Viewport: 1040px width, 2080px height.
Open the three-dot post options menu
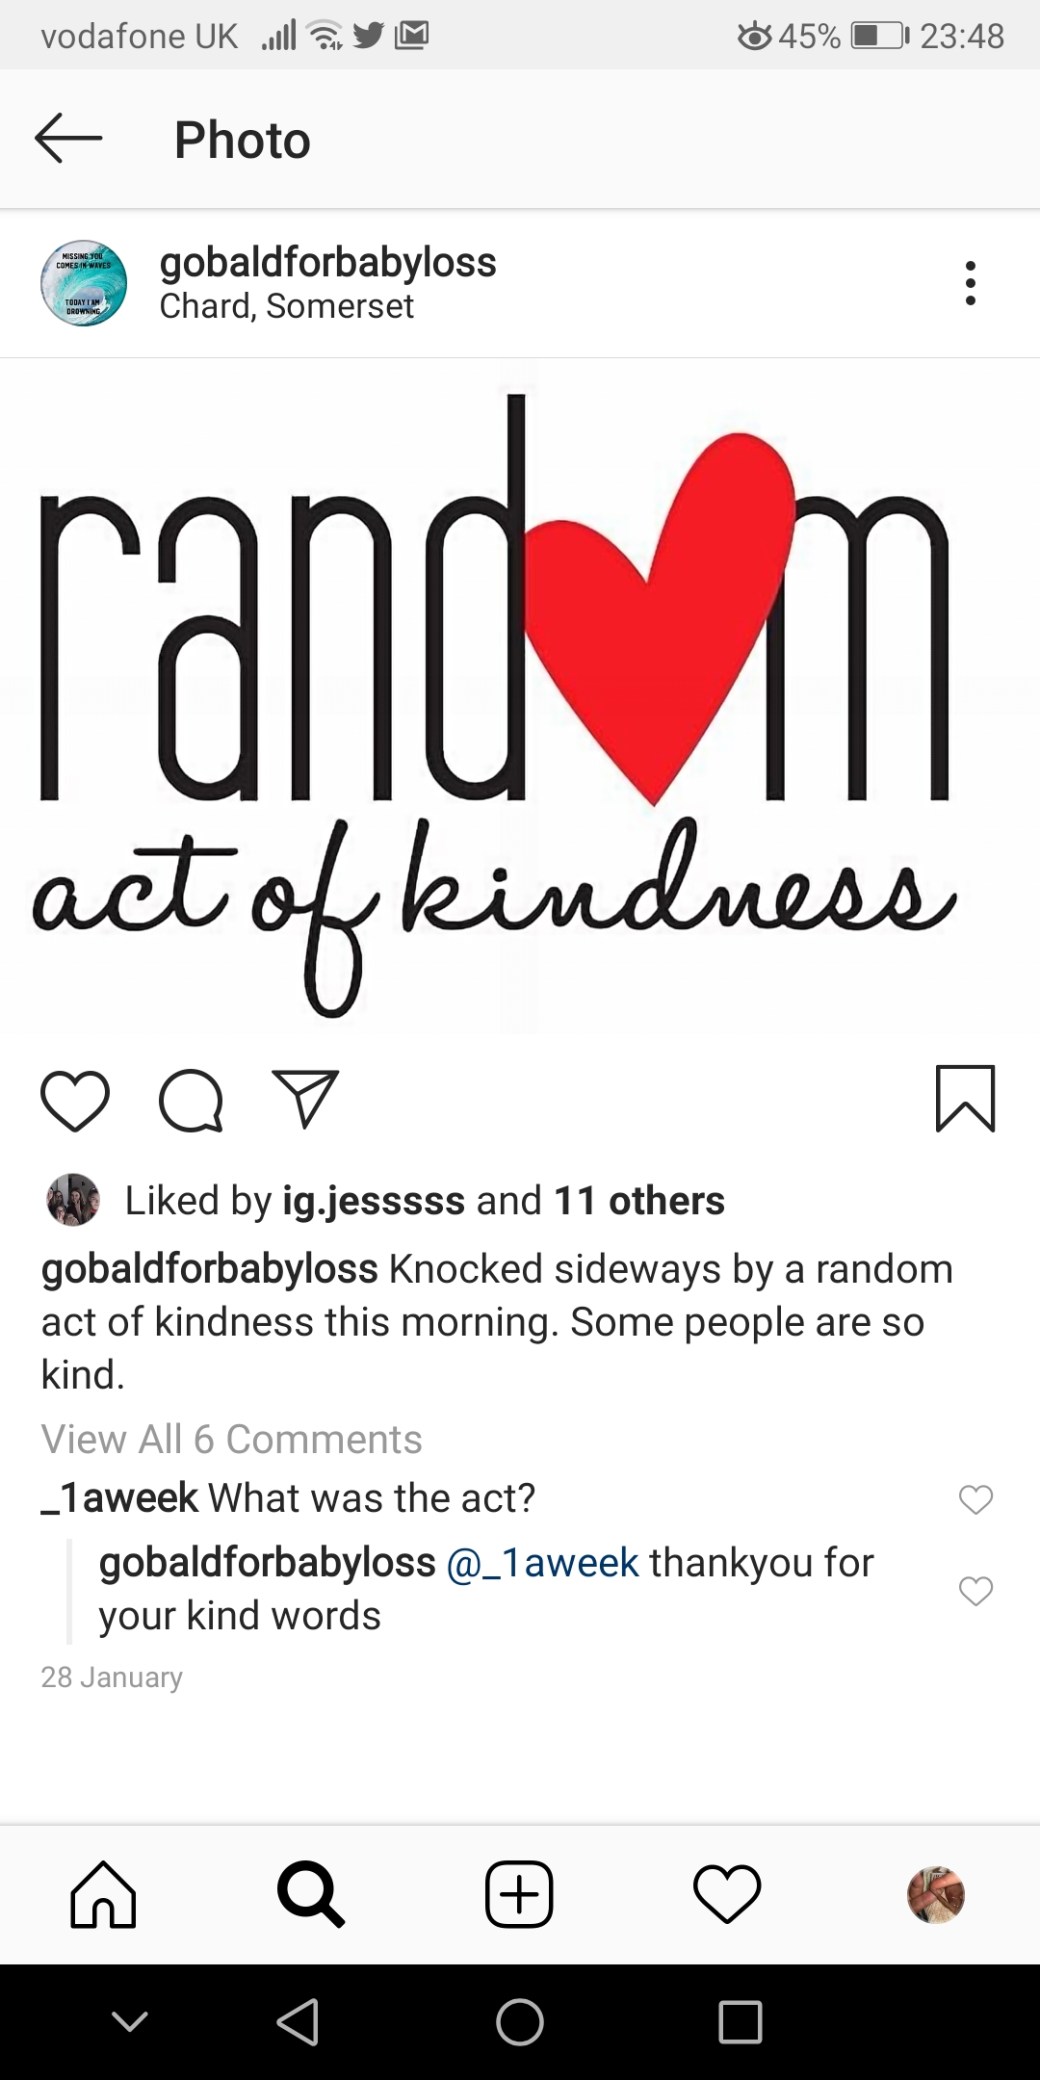[x=969, y=284]
